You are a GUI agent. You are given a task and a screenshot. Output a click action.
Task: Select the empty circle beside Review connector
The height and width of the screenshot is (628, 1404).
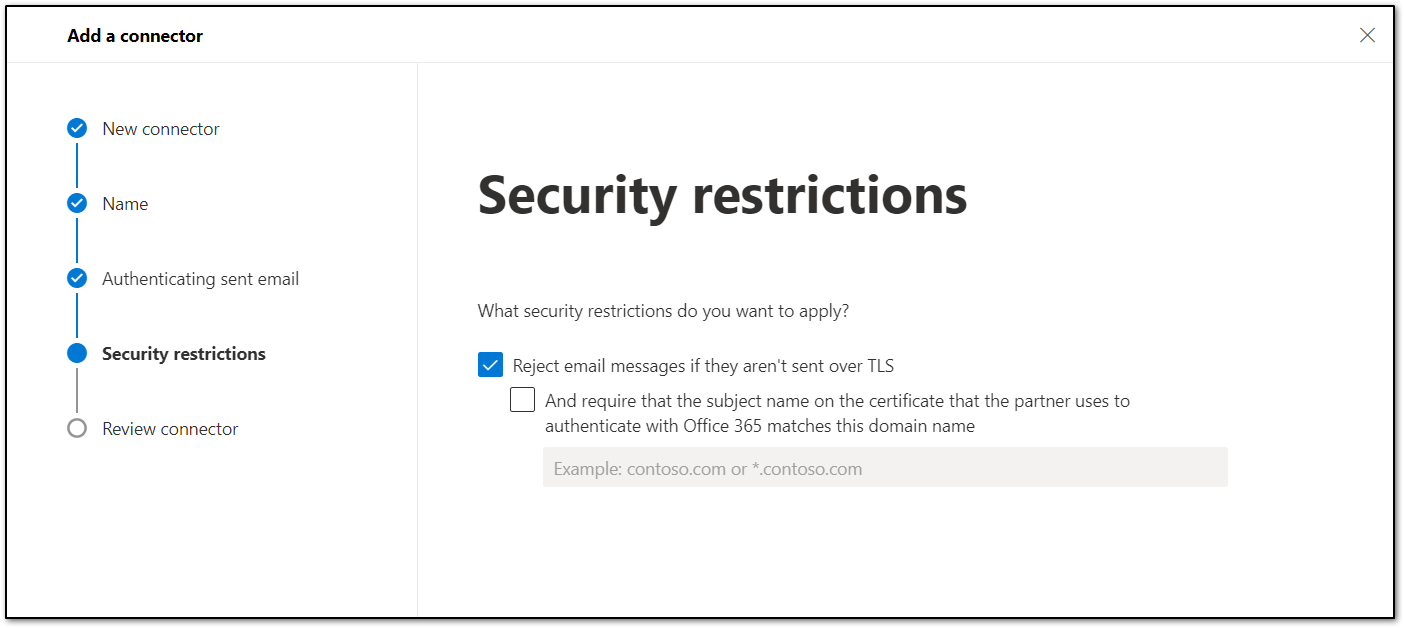pyautogui.click(x=77, y=428)
